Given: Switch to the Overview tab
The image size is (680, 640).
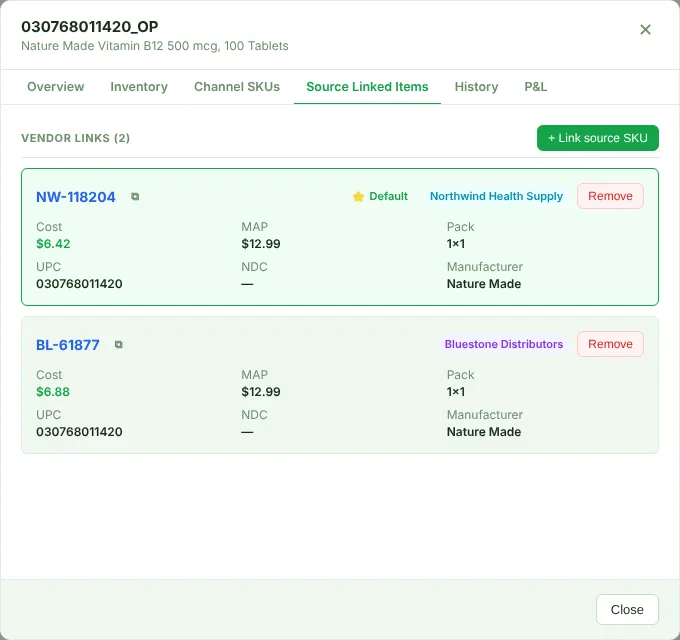Looking at the screenshot, I should coord(56,87).
